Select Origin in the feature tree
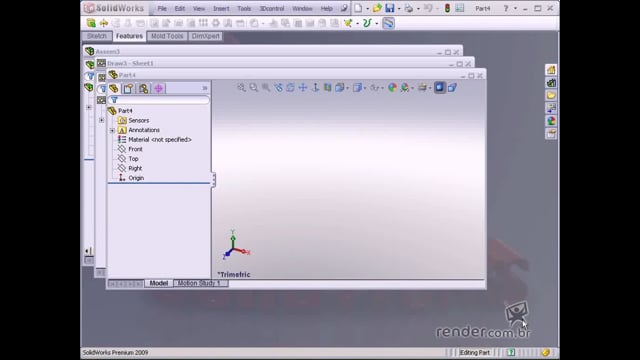This screenshot has height=360, width=640. (x=136, y=178)
